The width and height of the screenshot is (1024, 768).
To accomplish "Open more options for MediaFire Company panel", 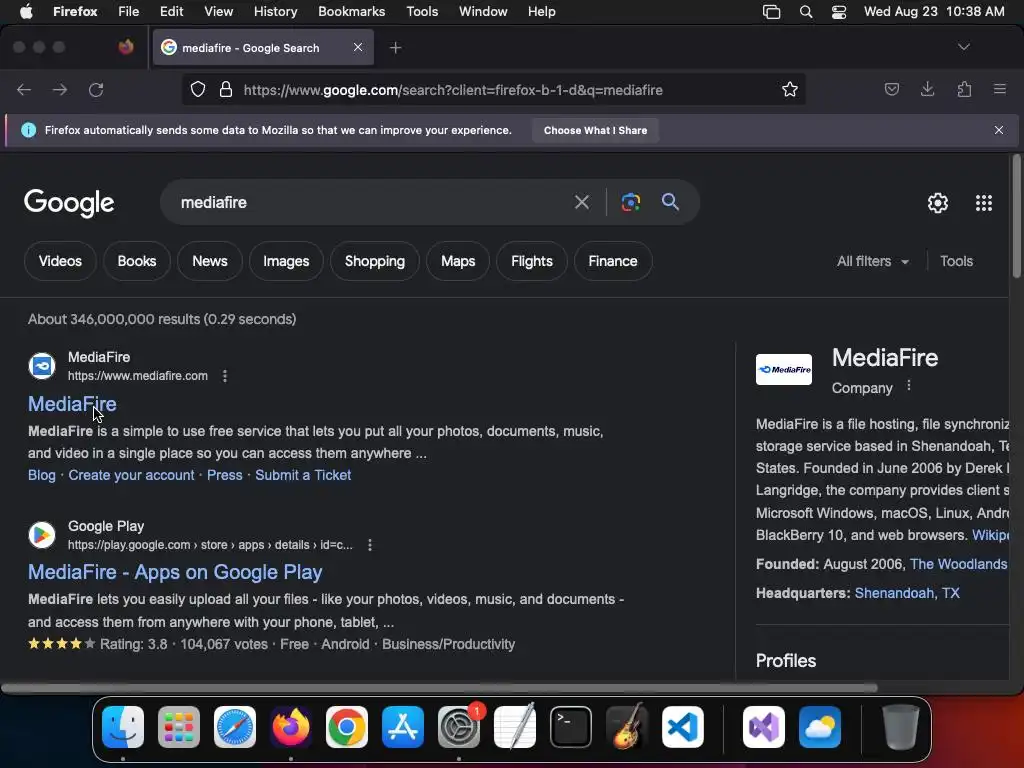I will (908, 386).
